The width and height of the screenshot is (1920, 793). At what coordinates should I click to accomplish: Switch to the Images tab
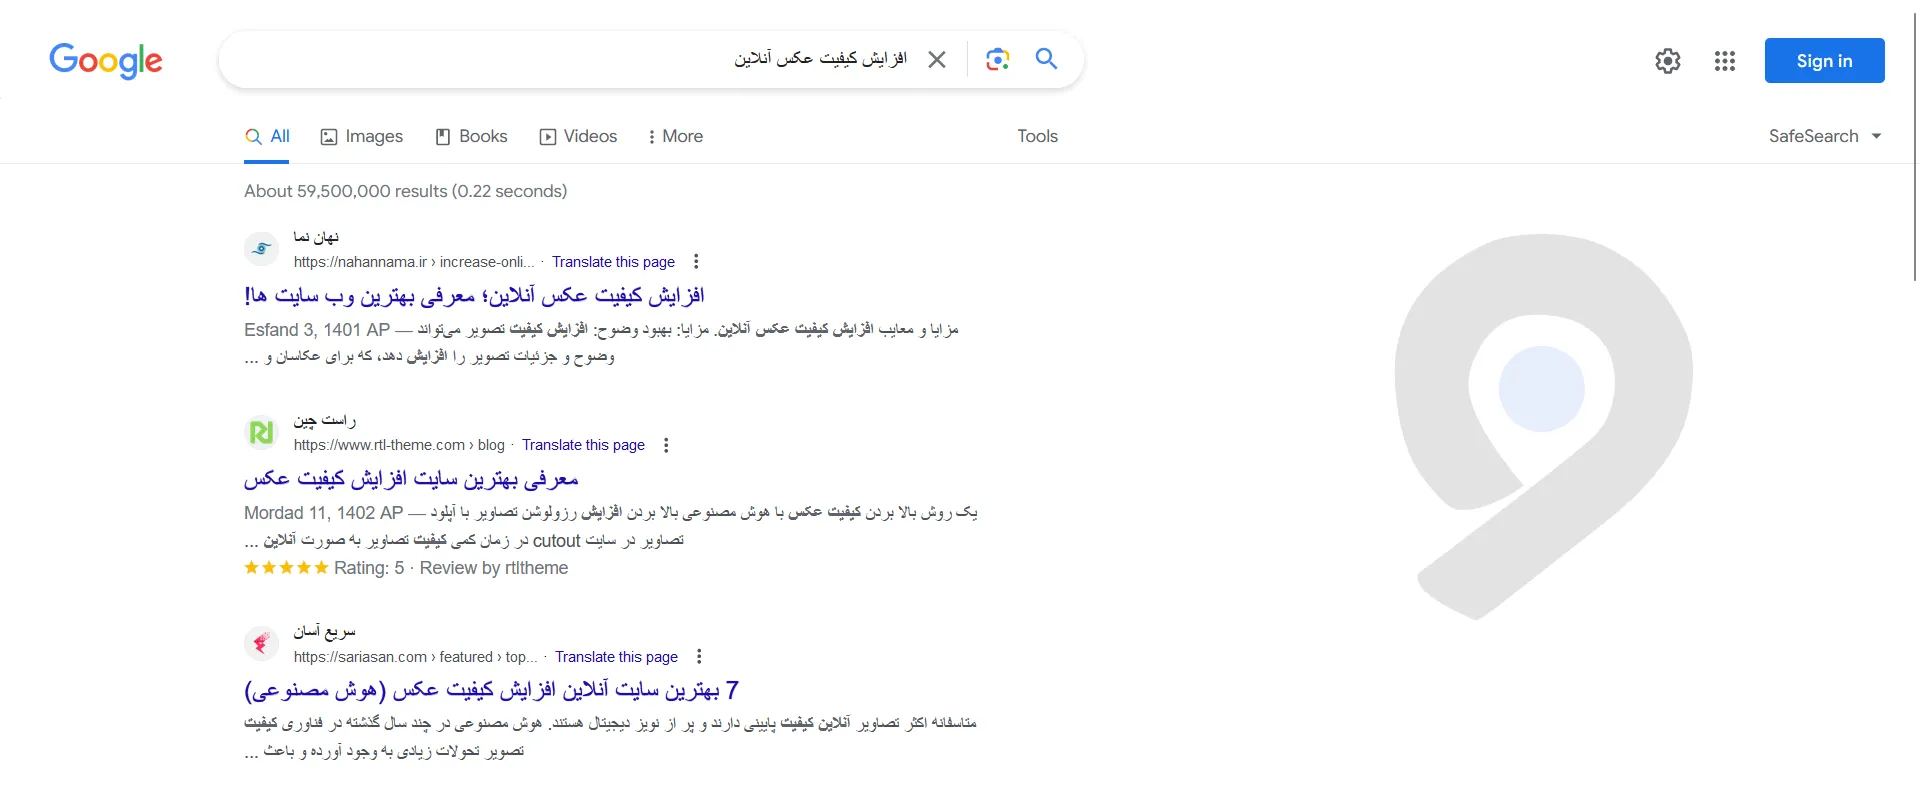click(361, 136)
